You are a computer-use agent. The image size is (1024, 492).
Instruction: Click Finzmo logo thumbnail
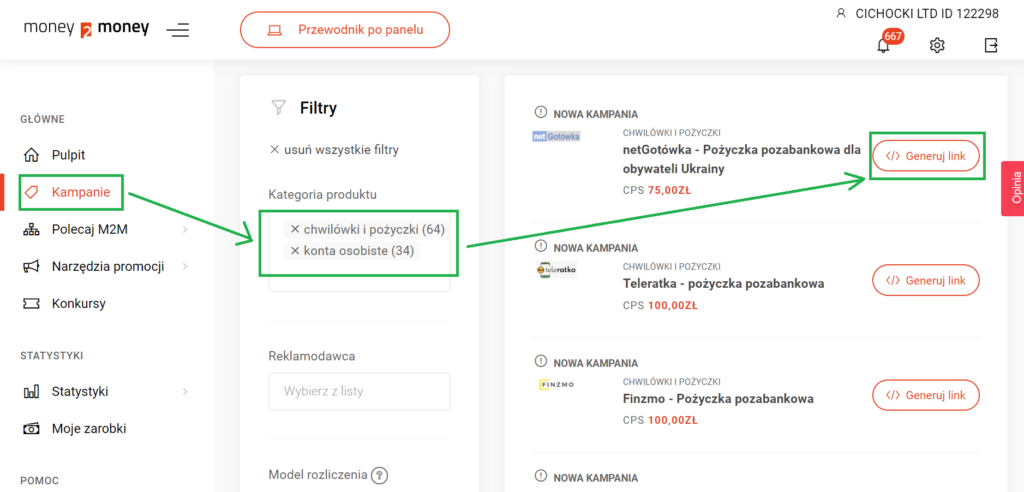pyautogui.click(x=557, y=385)
